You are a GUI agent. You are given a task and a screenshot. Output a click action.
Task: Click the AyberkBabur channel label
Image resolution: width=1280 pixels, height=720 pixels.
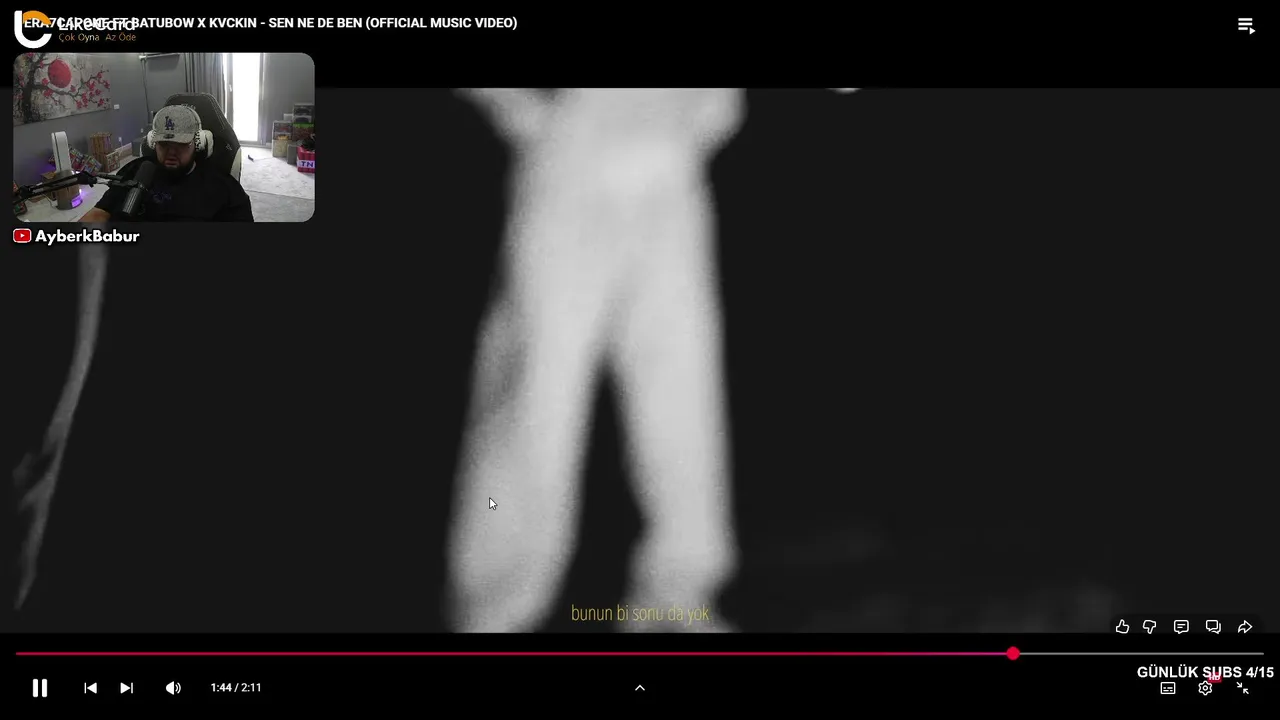87,236
